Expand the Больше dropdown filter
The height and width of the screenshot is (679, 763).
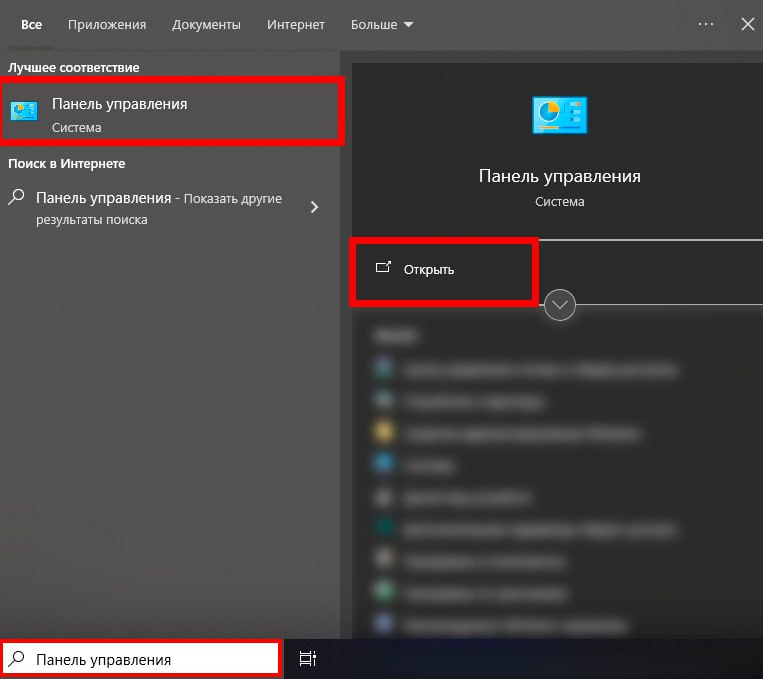point(382,24)
